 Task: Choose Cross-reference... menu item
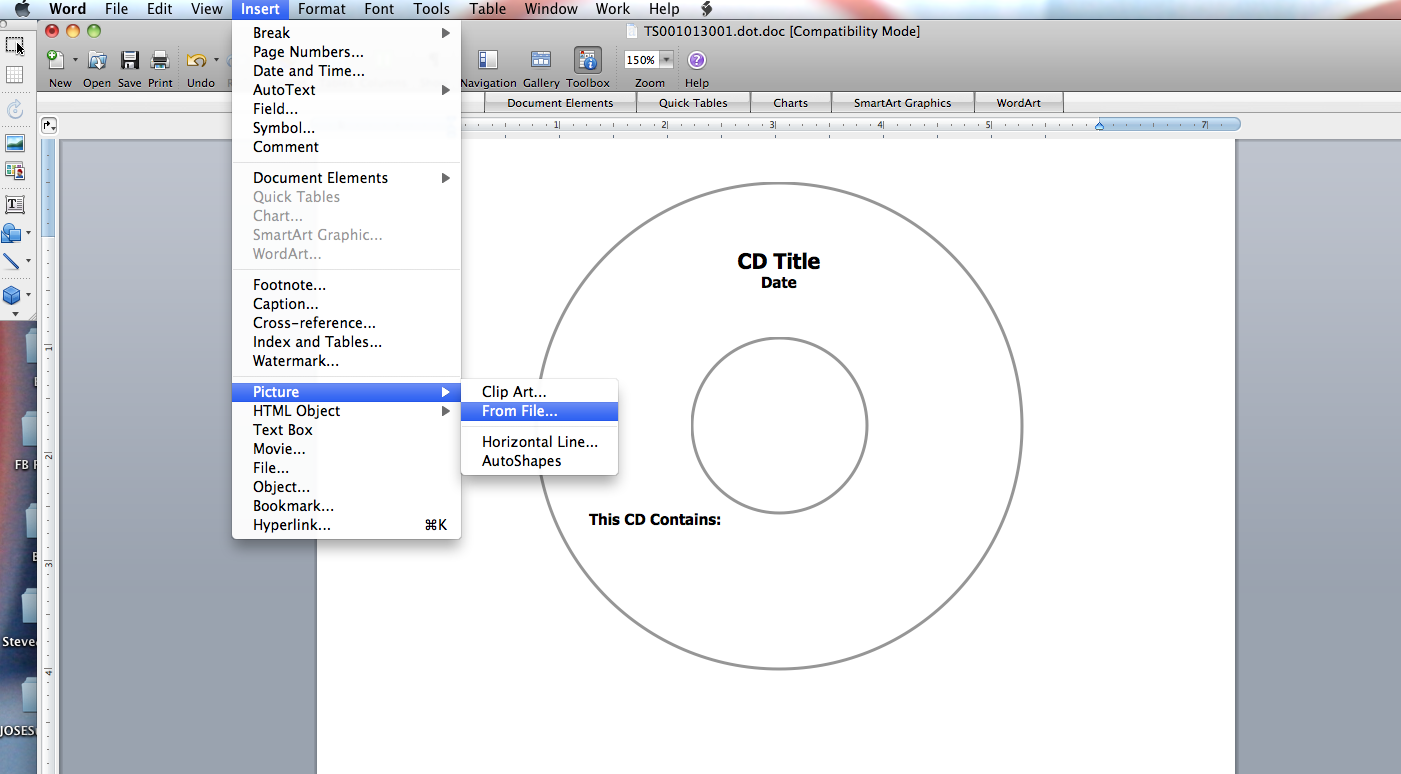[346, 323]
